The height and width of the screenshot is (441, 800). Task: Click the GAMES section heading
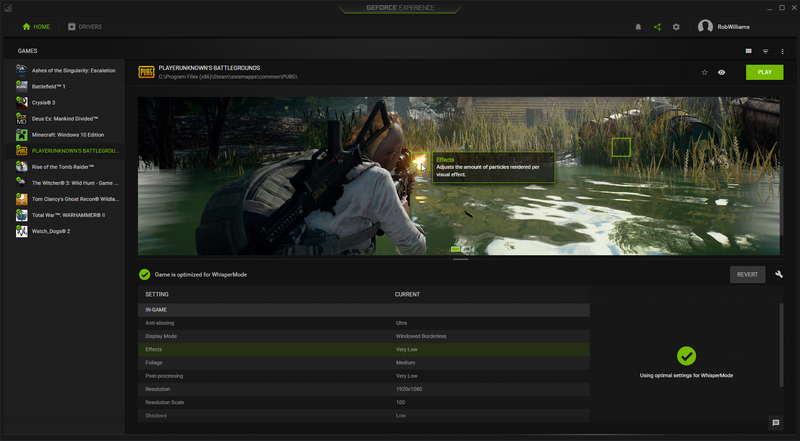28,51
